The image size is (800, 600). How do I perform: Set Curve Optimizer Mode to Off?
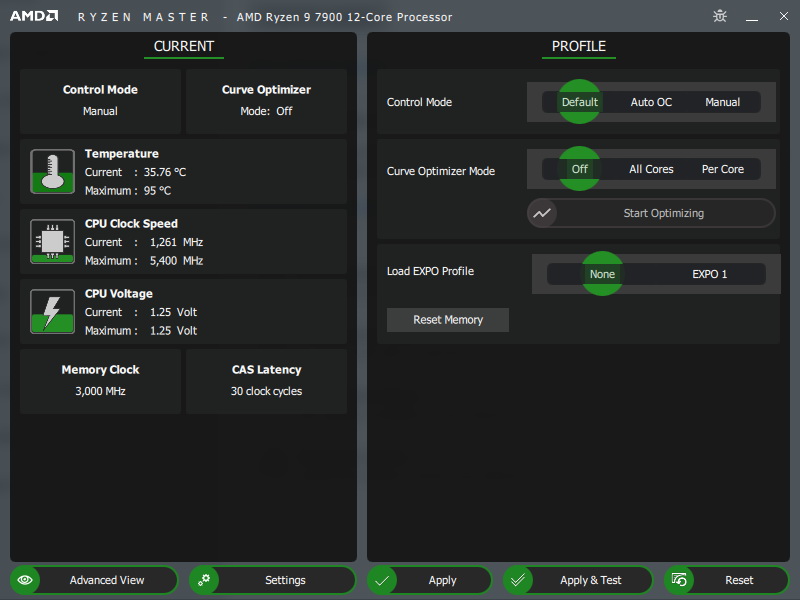[579, 169]
